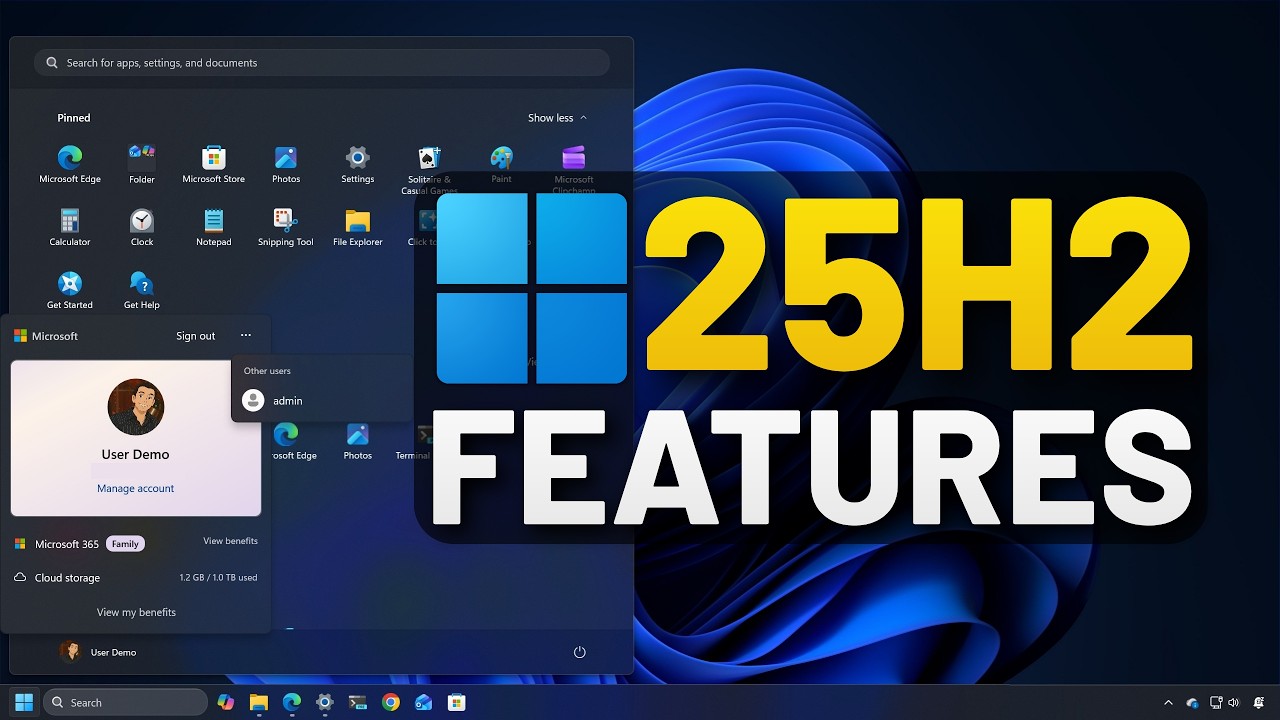Viewport: 1280px width, 720px height.
Task: Click the User Demo profile picture
Action: [136, 407]
